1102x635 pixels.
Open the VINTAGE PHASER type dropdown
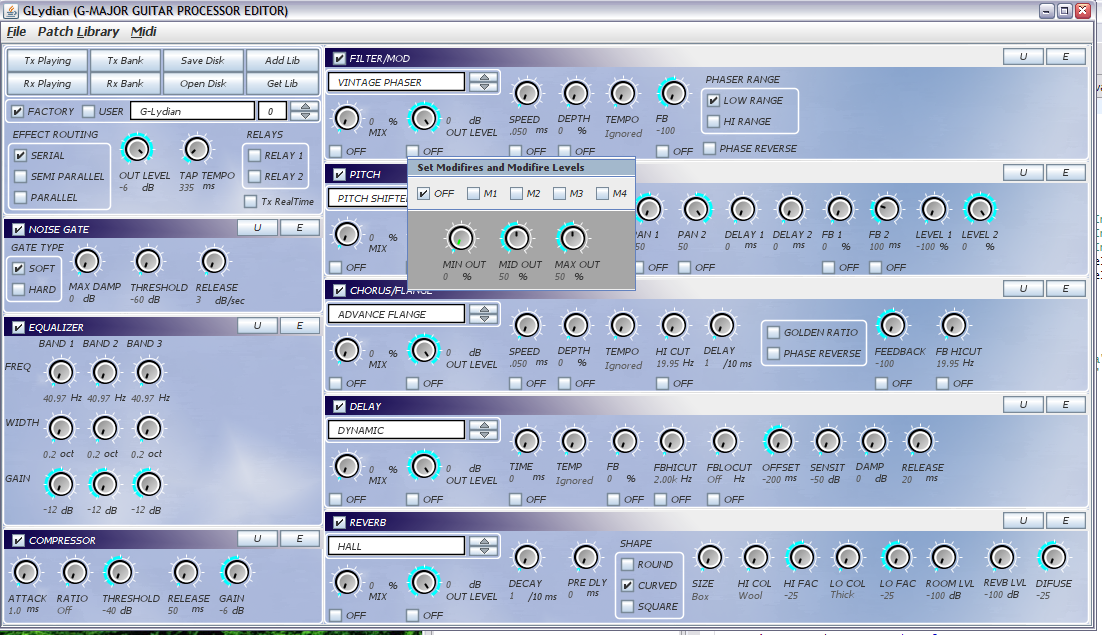[x=396, y=82]
